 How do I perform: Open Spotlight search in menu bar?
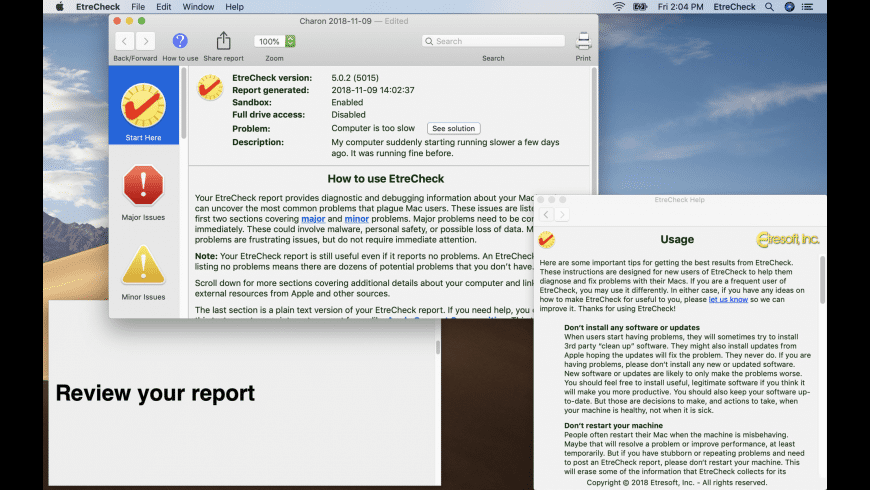769,7
